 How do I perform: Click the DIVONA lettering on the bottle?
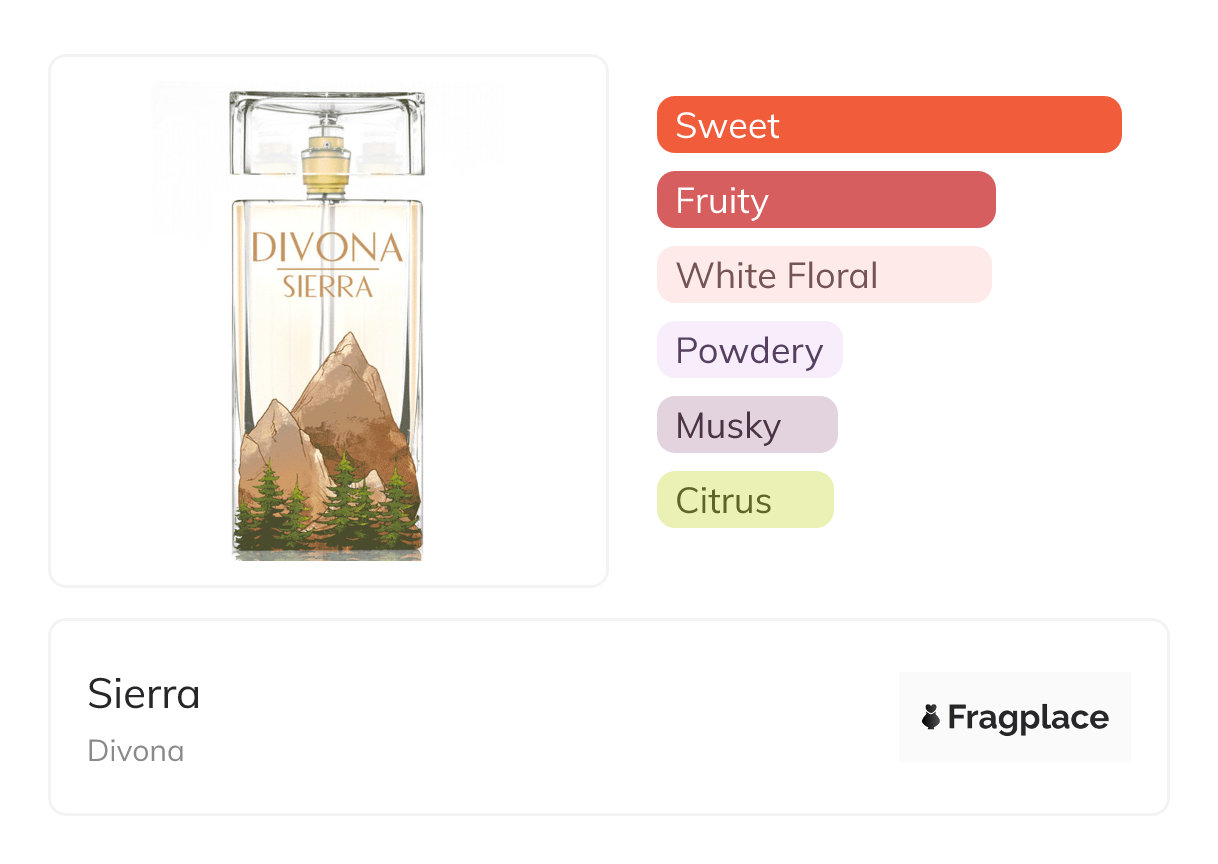point(327,248)
